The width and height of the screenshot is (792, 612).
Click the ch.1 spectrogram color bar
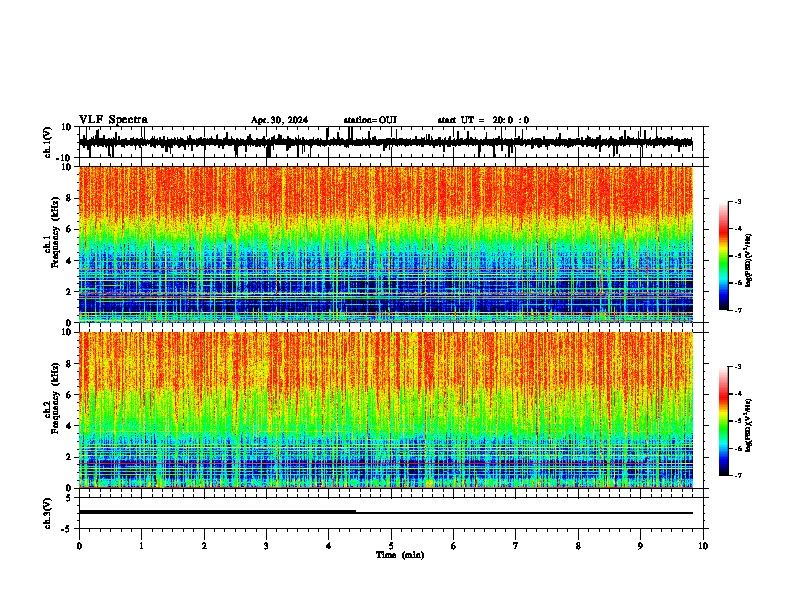(724, 256)
